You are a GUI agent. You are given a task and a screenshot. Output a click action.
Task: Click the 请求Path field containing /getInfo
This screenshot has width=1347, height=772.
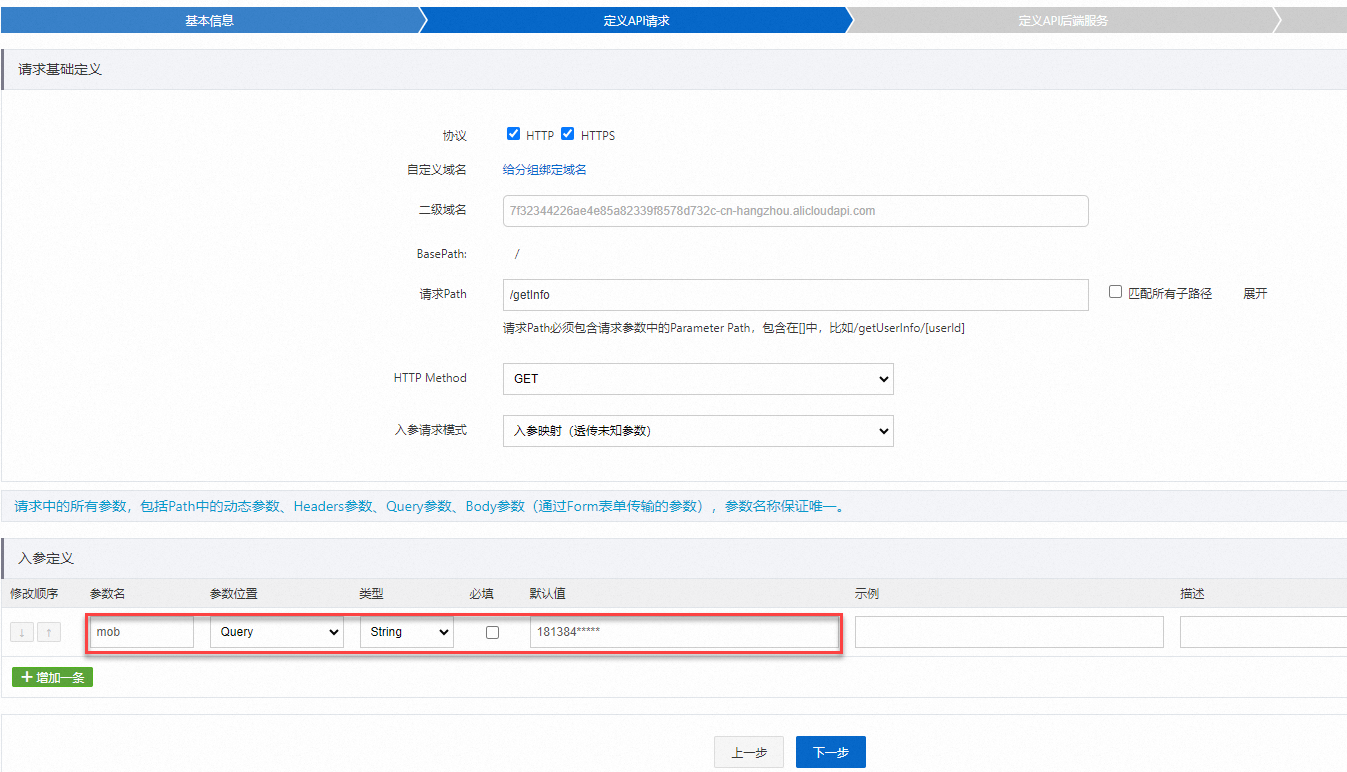pyautogui.click(x=795, y=295)
